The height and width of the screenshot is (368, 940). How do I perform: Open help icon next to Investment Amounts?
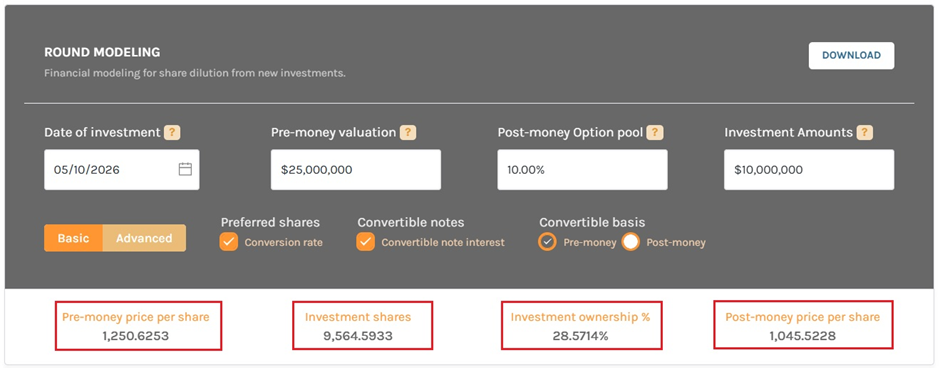864,132
